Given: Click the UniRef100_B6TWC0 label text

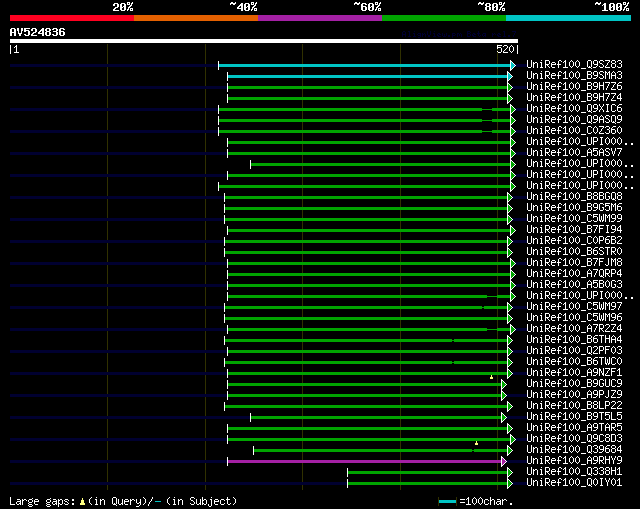Looking at the screenshot, I should coord(574,362).
